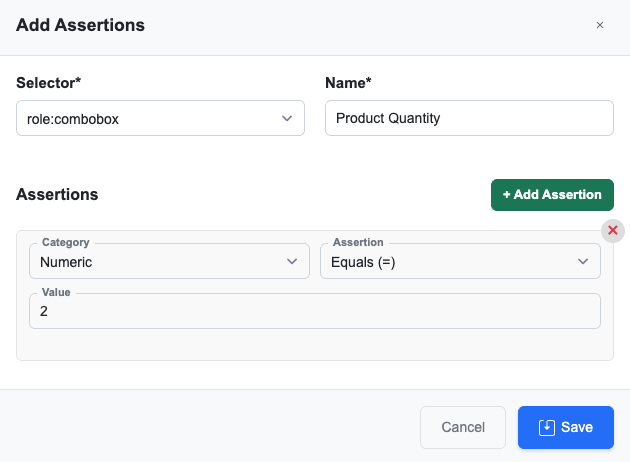Save the assertions

[x=566, y=427]
